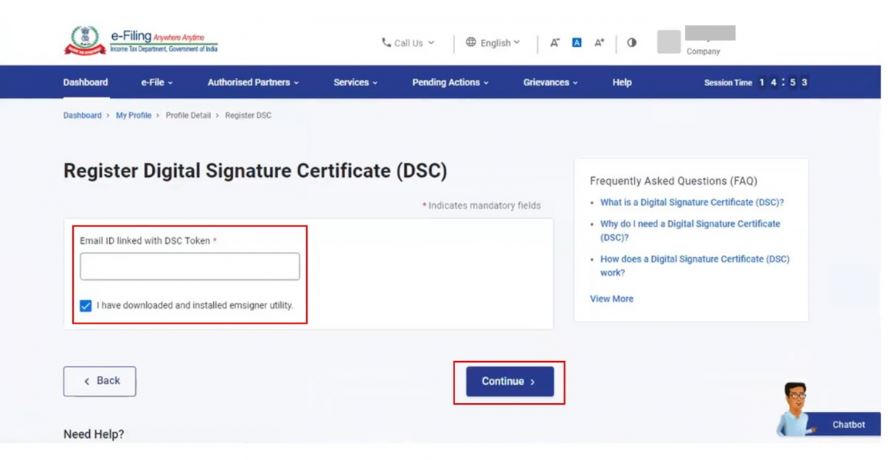This screenshot has height=460, width=888.
Task: Open the Call Us dropdown
Action: click(x=408, y=43)
